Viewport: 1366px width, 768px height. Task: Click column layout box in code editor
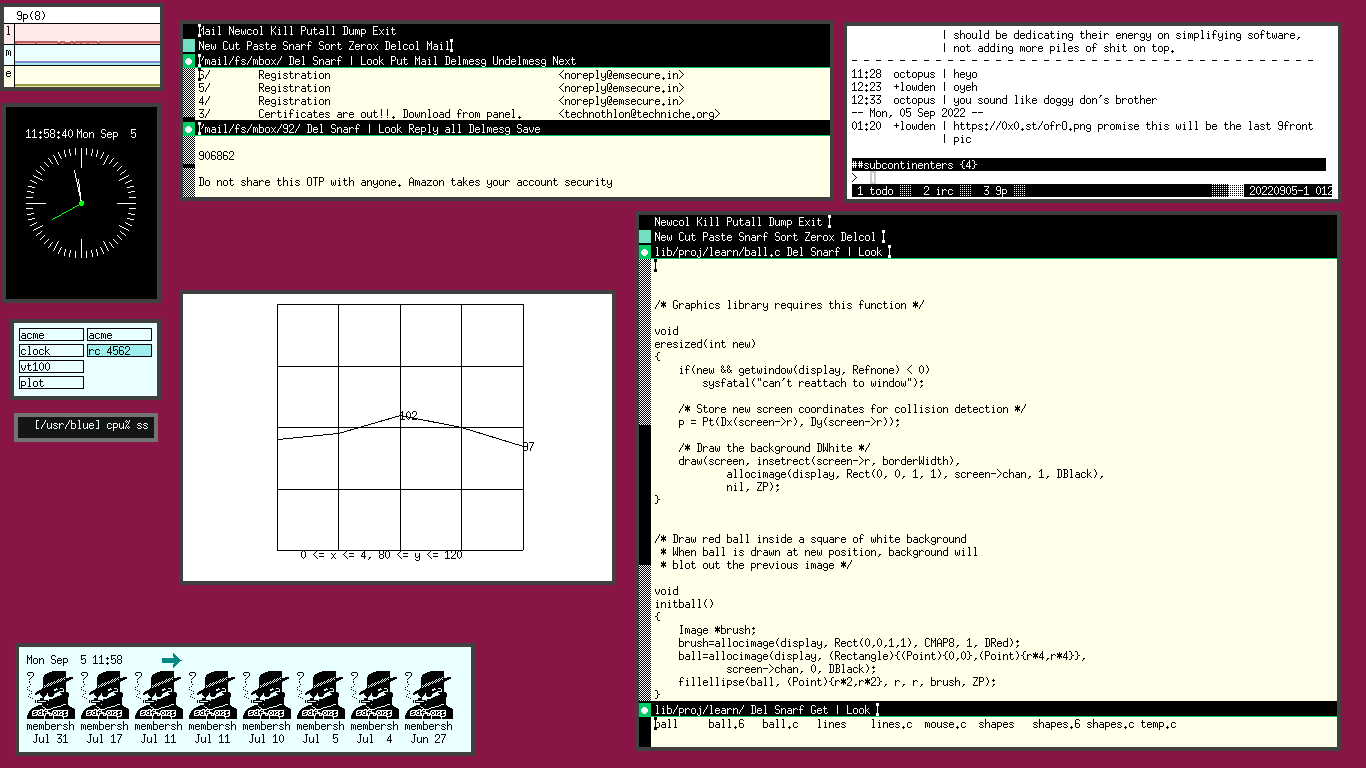pos(645,237)
